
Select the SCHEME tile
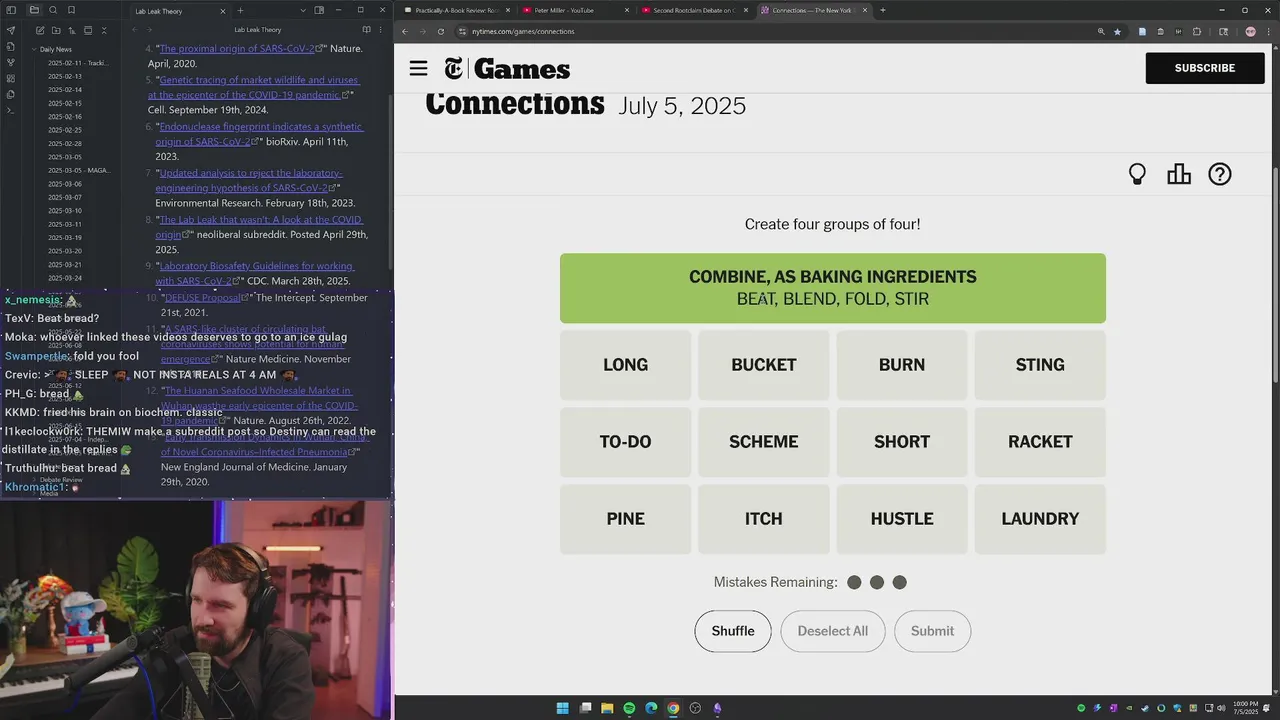pos(764,442)
